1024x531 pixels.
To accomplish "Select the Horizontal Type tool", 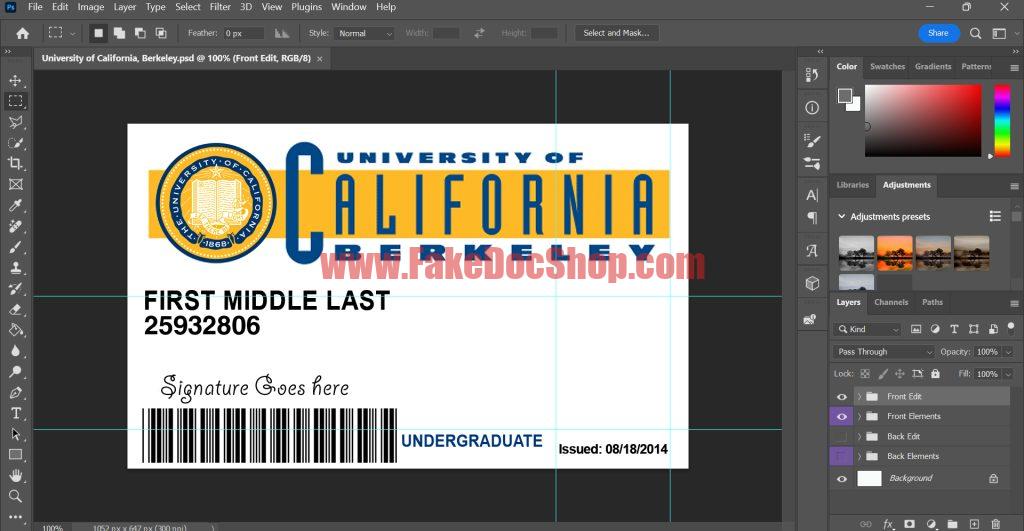I will point(15,413).
